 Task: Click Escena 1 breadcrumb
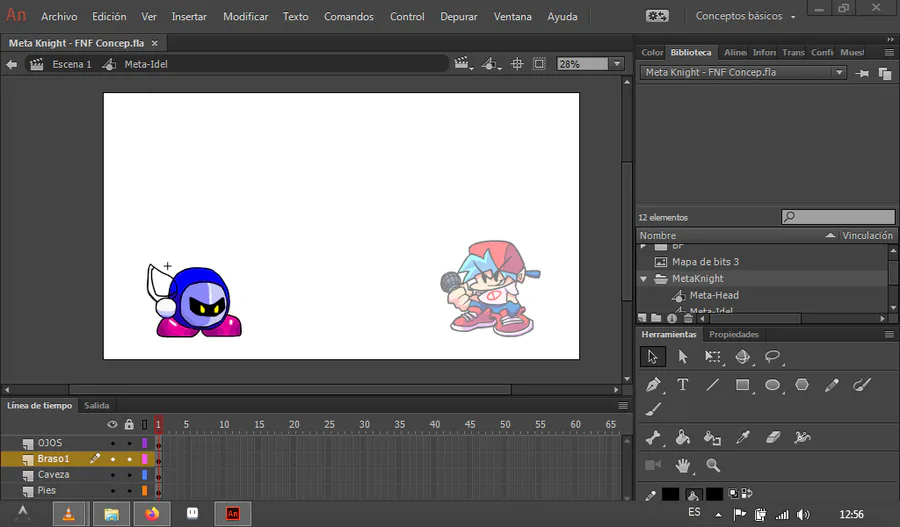click(71, 64)
